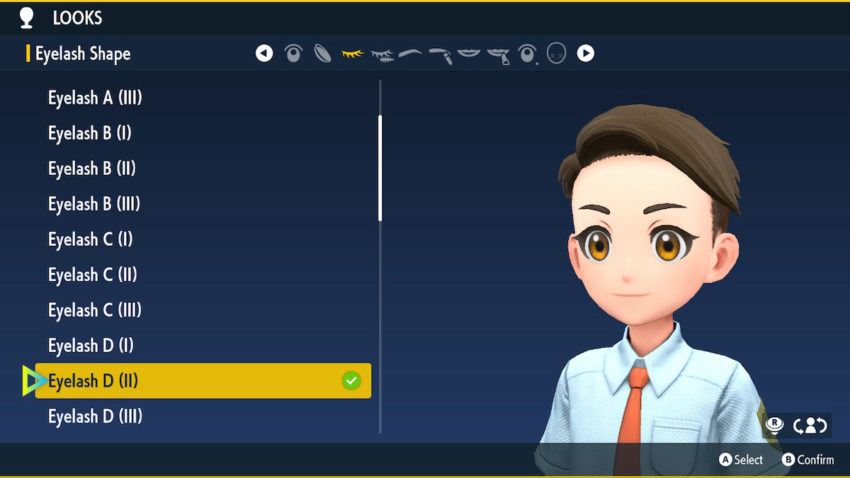
Task: Open the Mouth Shape lips icon
Action: point(469,53)
